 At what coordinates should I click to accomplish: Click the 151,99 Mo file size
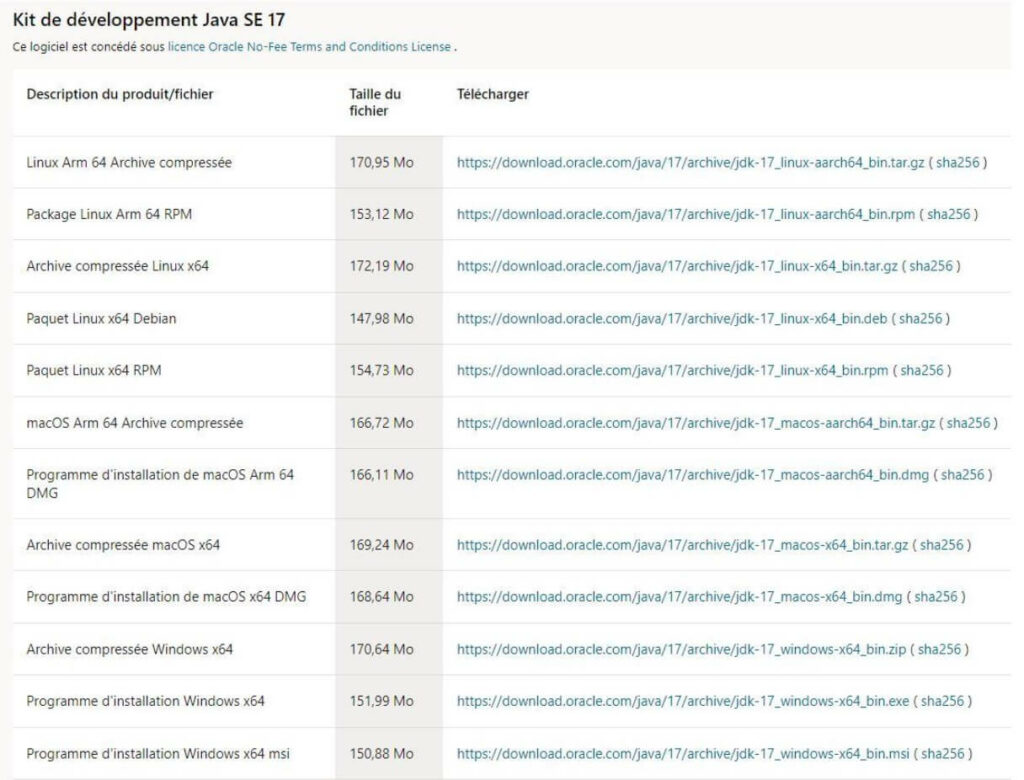coord(381,701)
